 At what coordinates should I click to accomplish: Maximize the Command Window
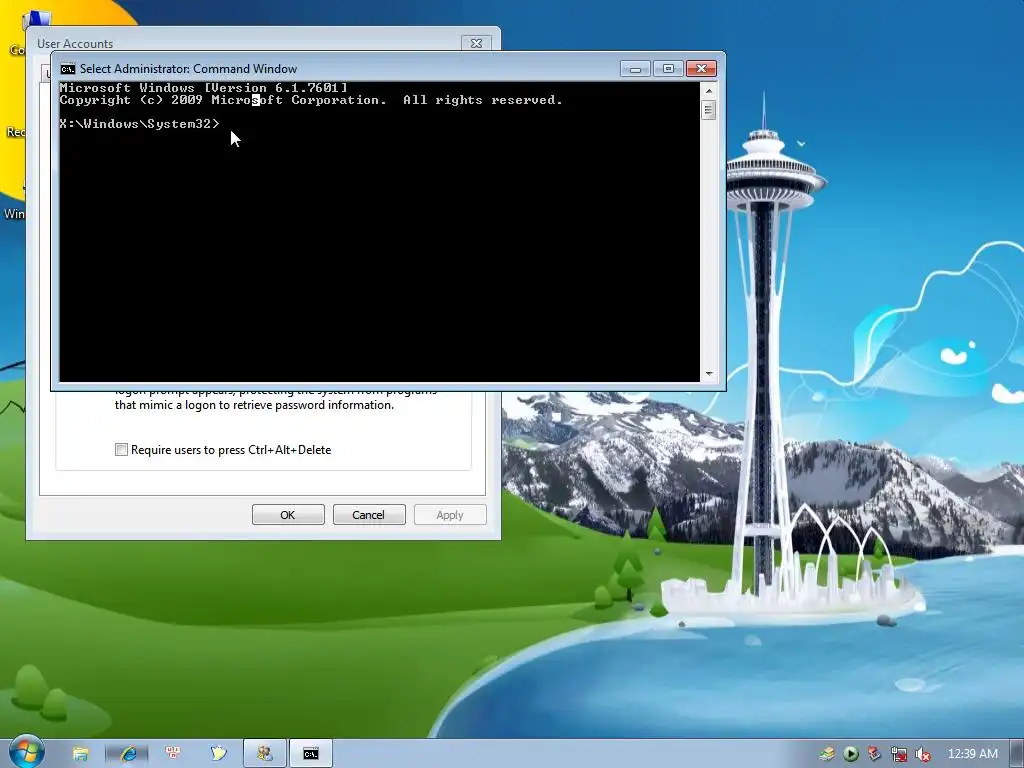668,69
